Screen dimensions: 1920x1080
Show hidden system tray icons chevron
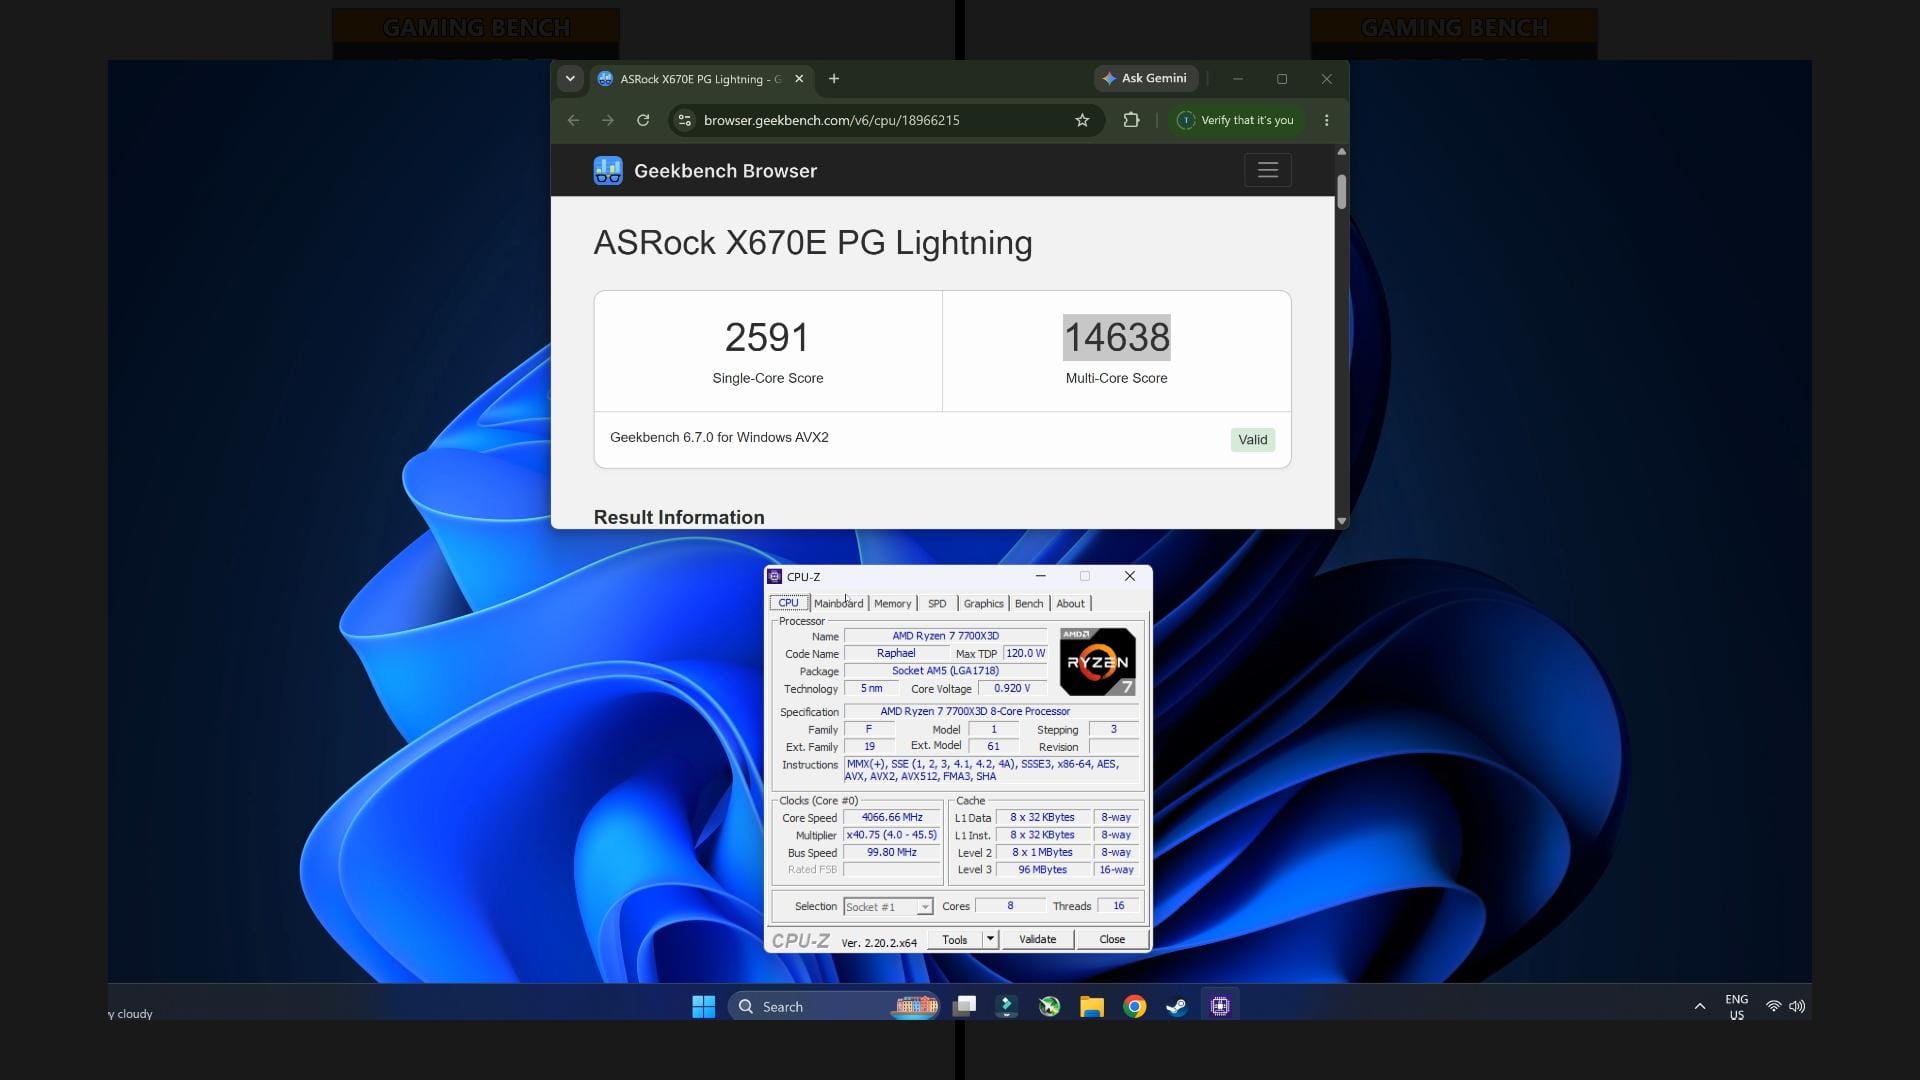[x=1700, y=1007]
